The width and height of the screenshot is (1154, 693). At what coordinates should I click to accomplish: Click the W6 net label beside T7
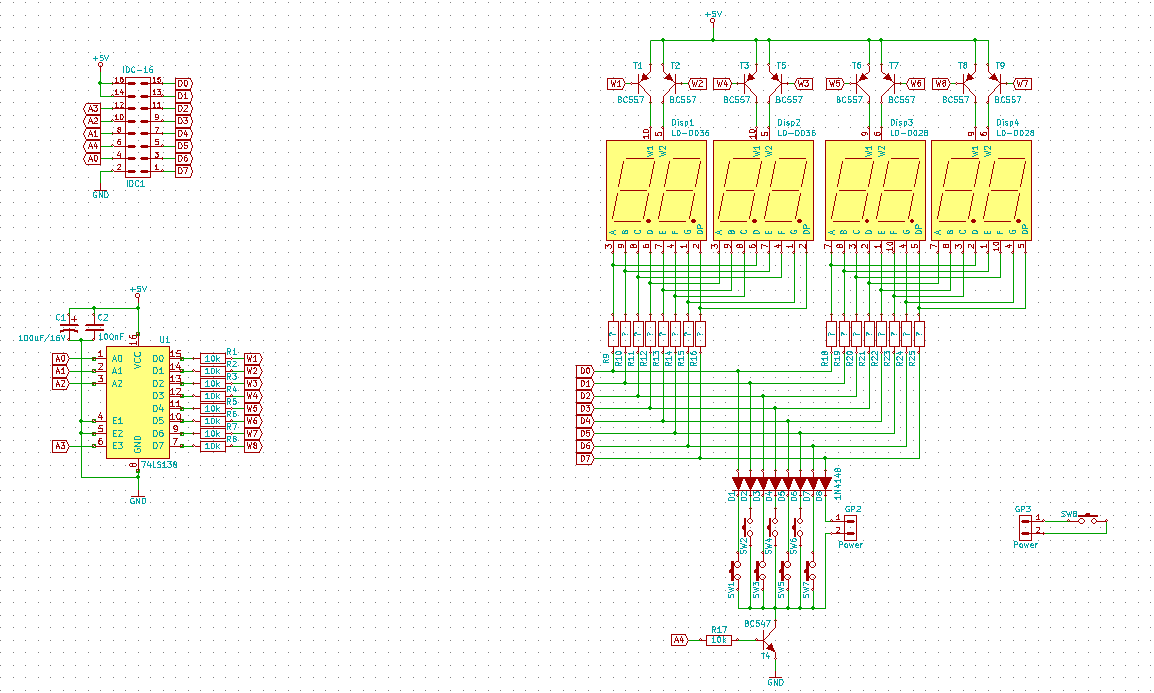click(x=916, y=84)
